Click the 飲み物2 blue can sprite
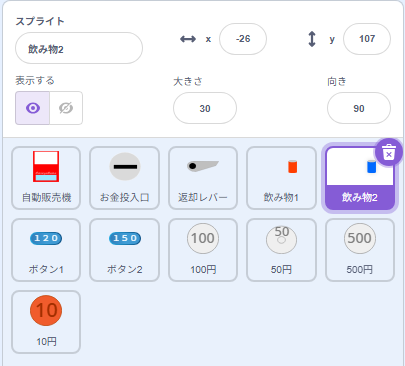 pos(359,179)
